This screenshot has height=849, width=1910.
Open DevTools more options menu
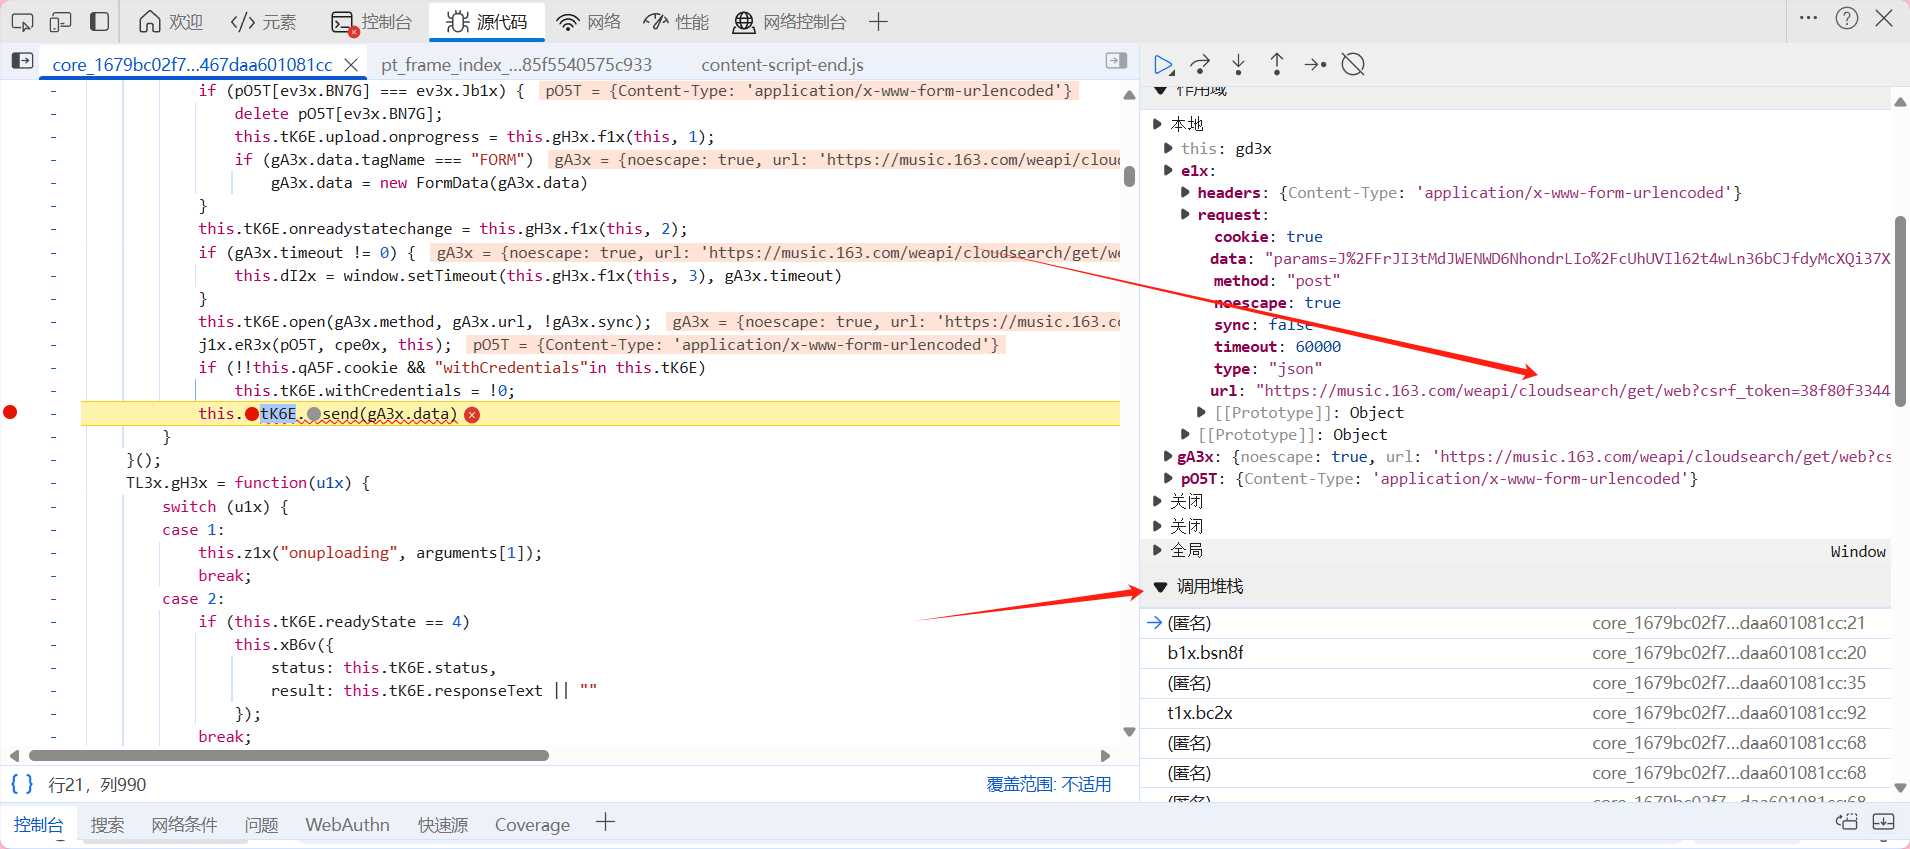click(1808, 18)
